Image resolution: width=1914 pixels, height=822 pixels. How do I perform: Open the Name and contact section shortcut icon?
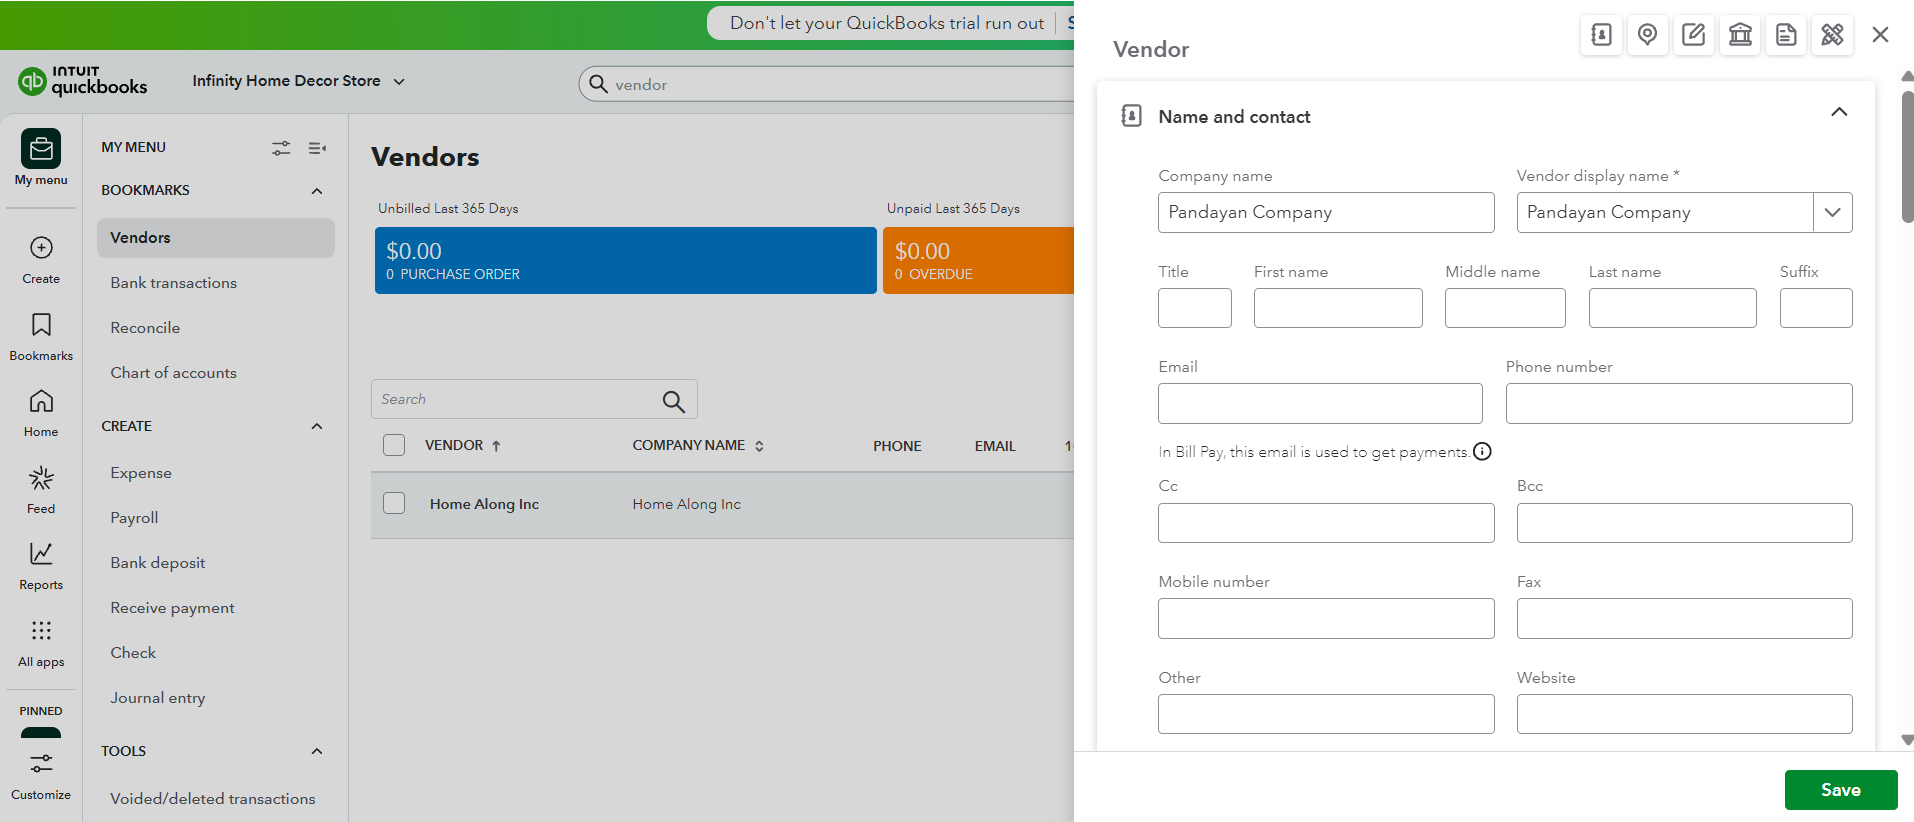1601,35
